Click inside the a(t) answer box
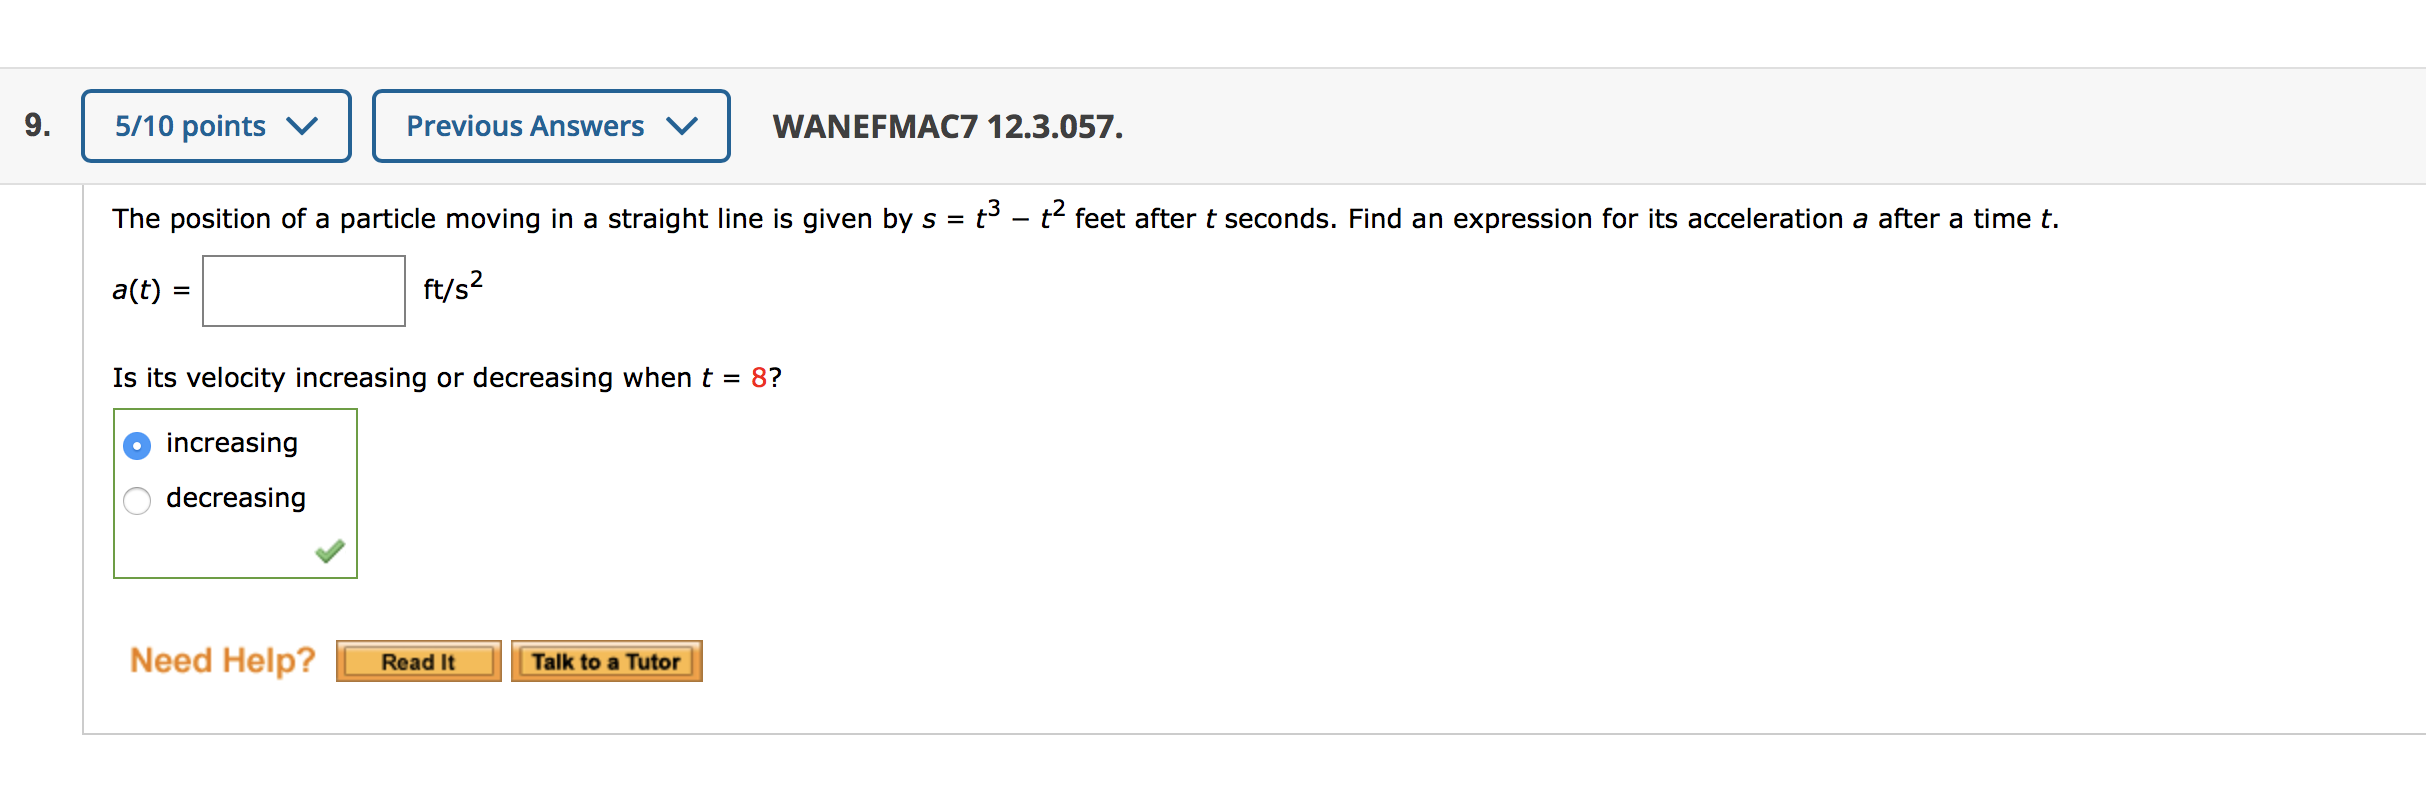 point(302,290)
